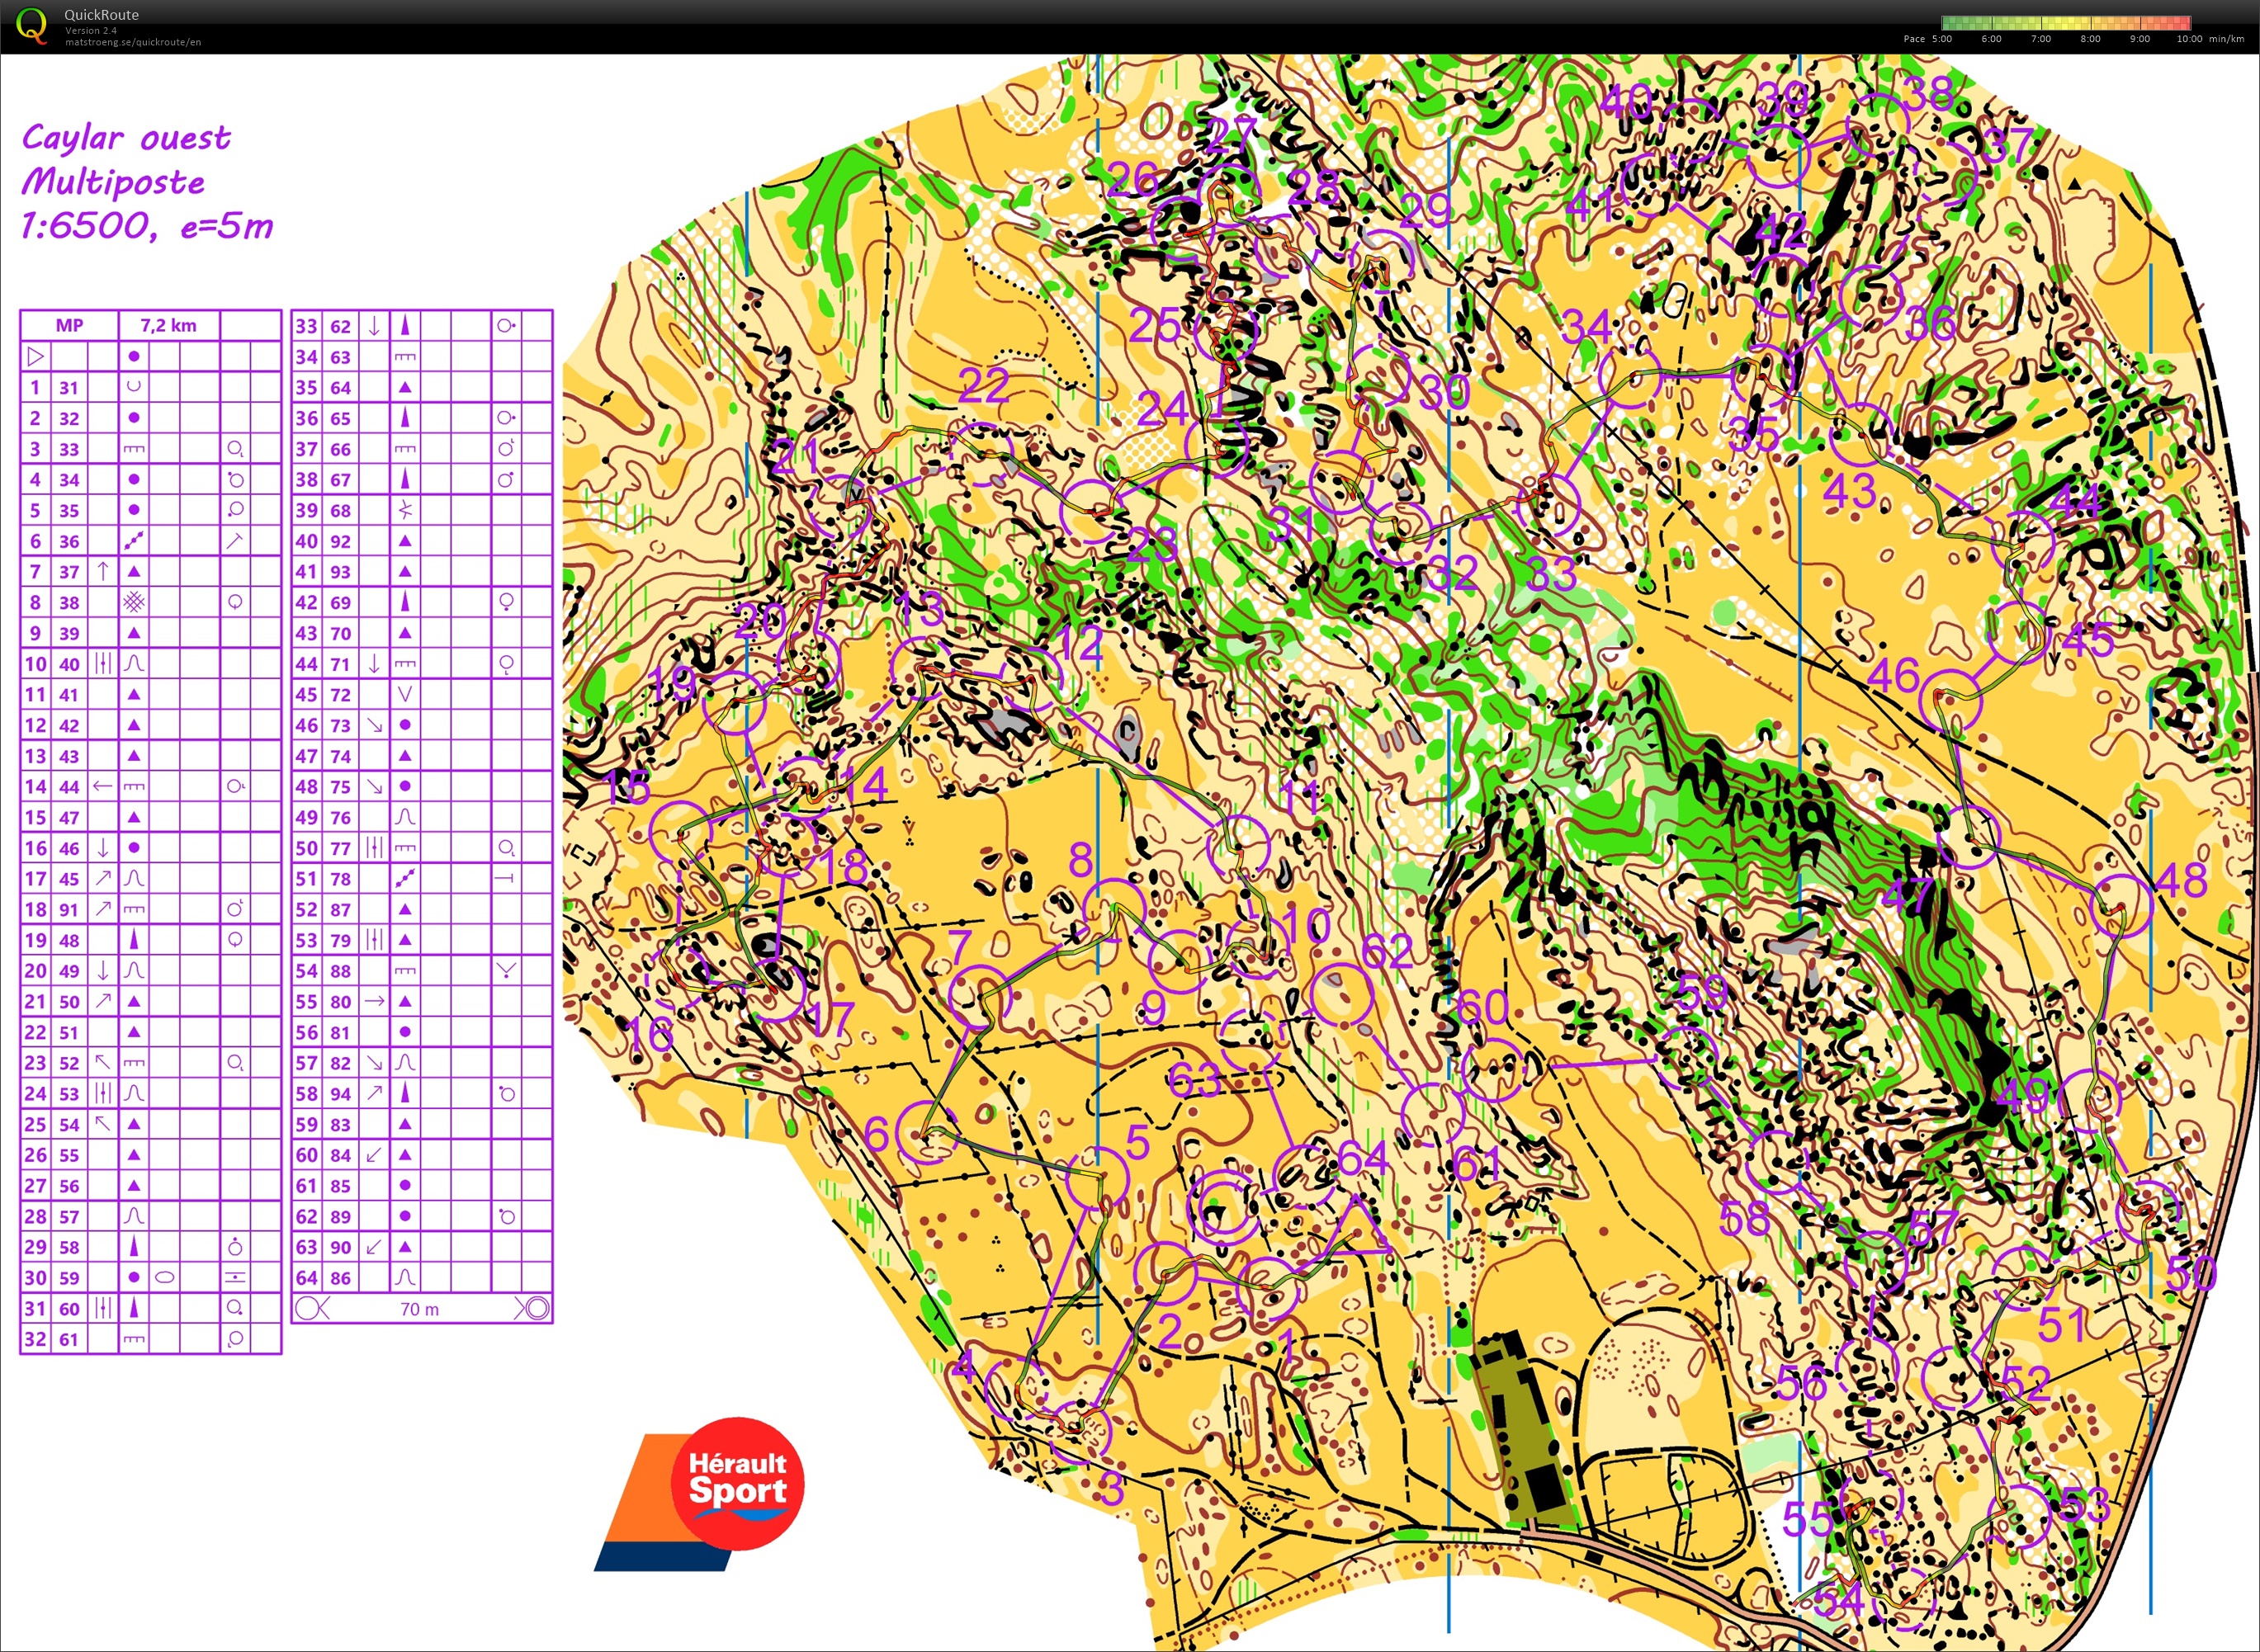Click code '47' in control table row 15
This screenshot has height=1652, width=2260.
(x=68, y=817)
